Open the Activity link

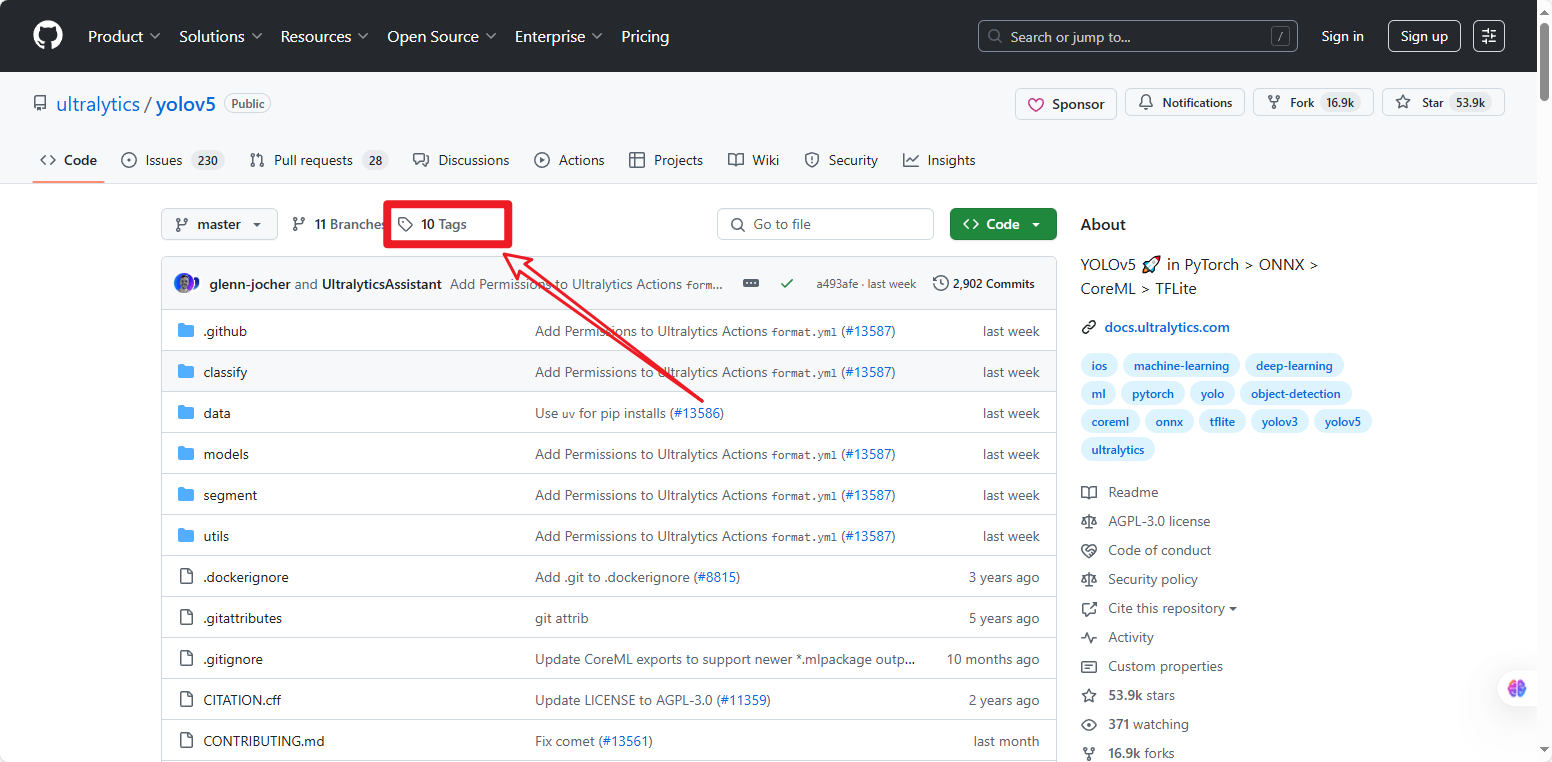coord(1131,637)
